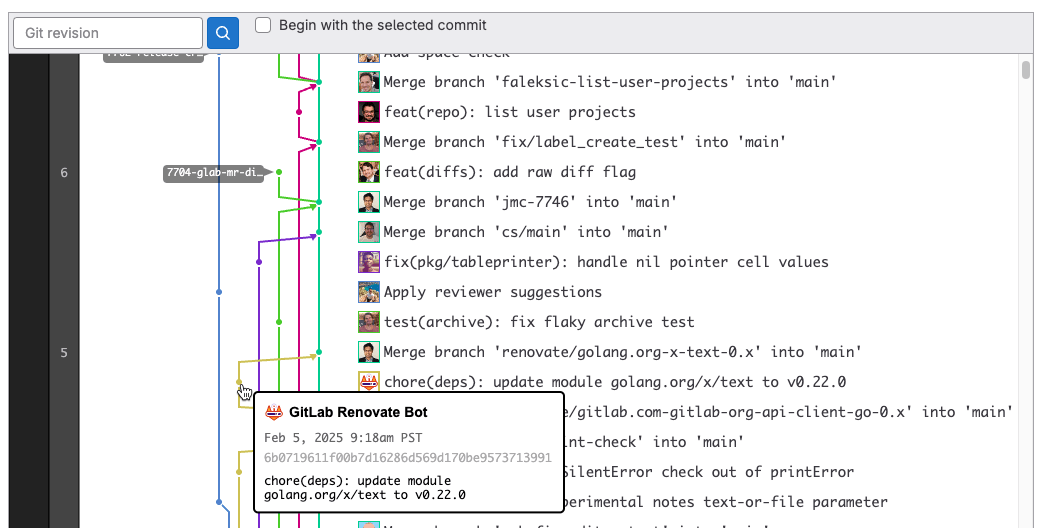Click blue graph node on the Apply reviewer suggestions row
The width and height of the screenshot is (1058, 528).
tap(219, 292)
